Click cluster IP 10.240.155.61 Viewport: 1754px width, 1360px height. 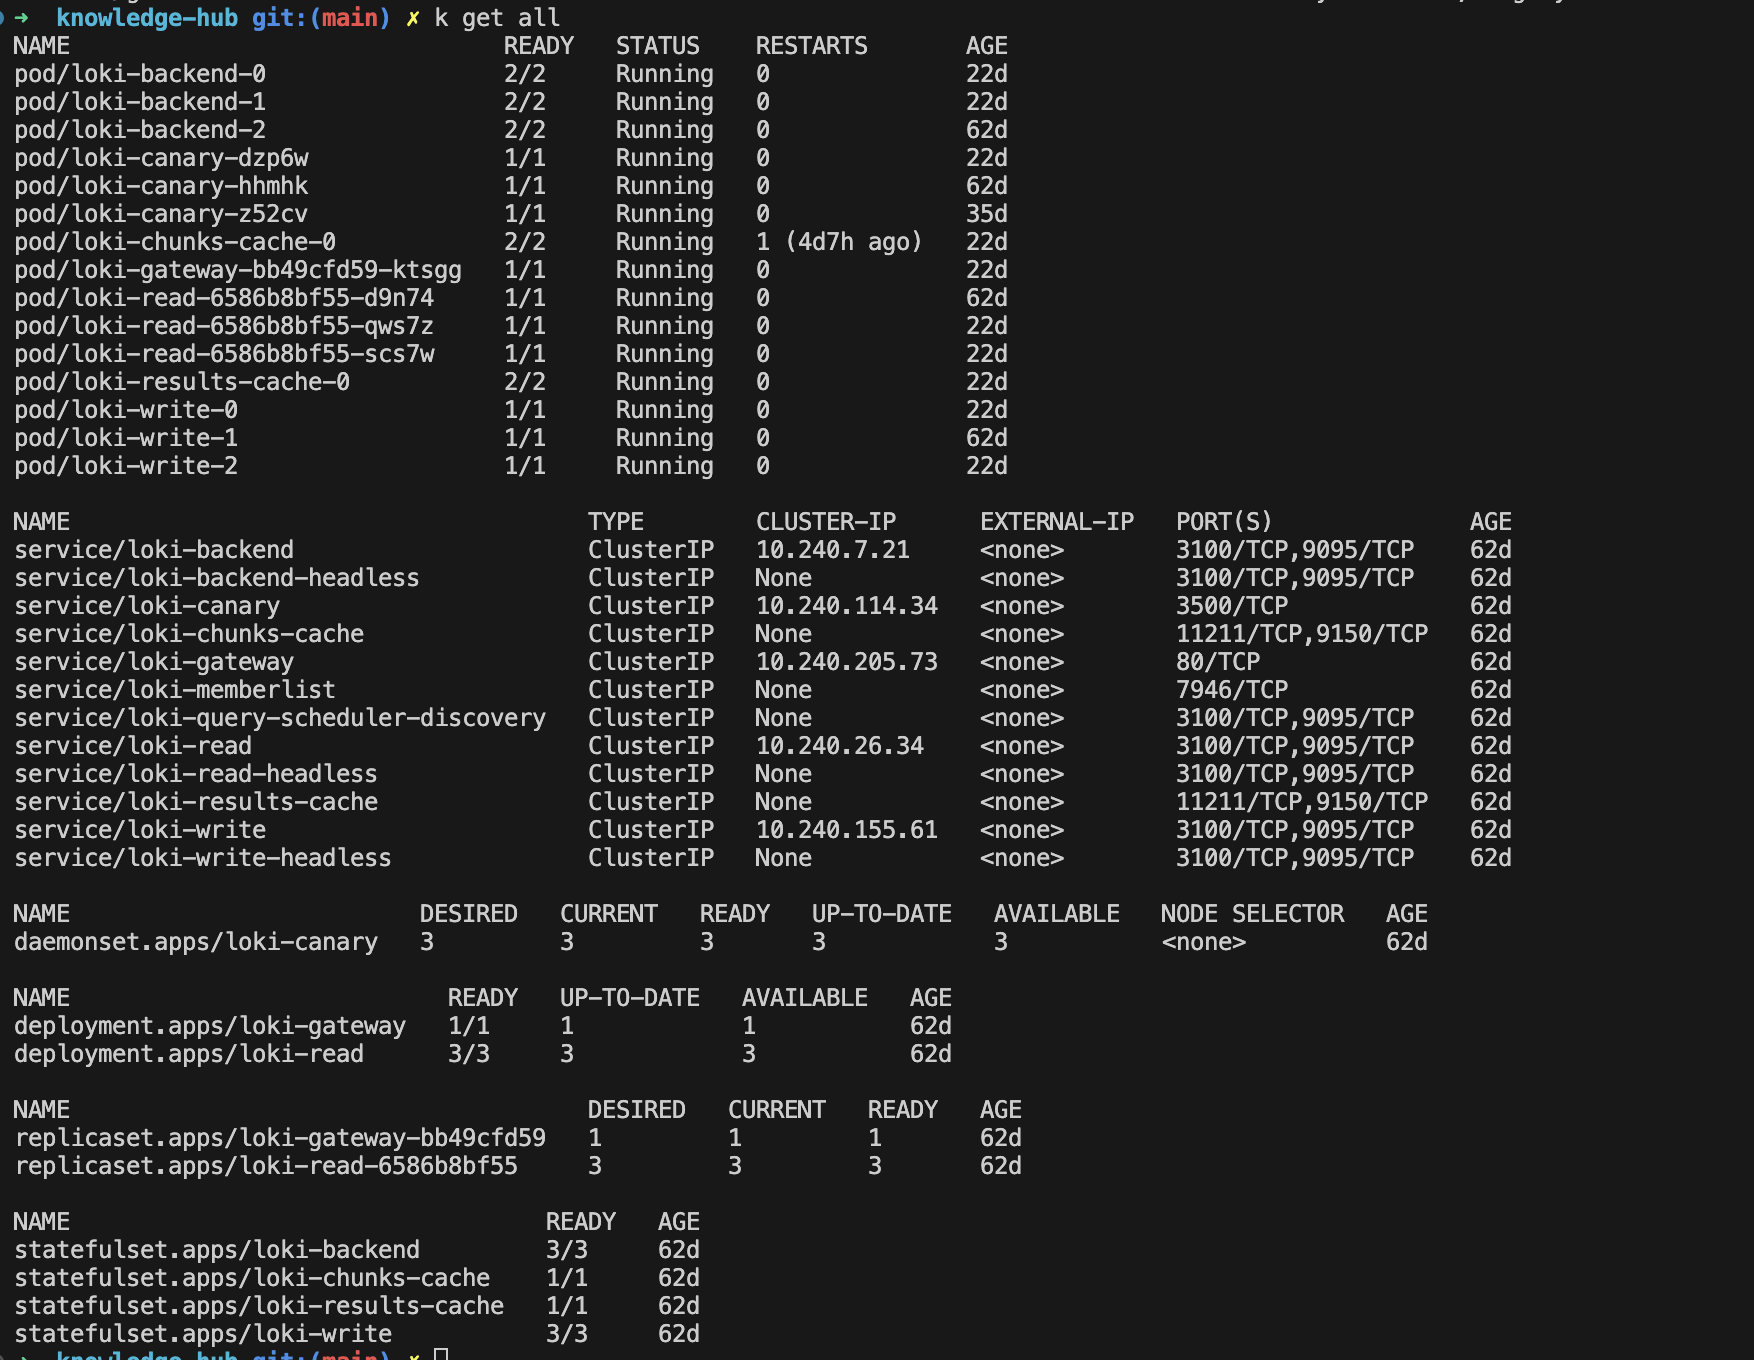point(846,830)
